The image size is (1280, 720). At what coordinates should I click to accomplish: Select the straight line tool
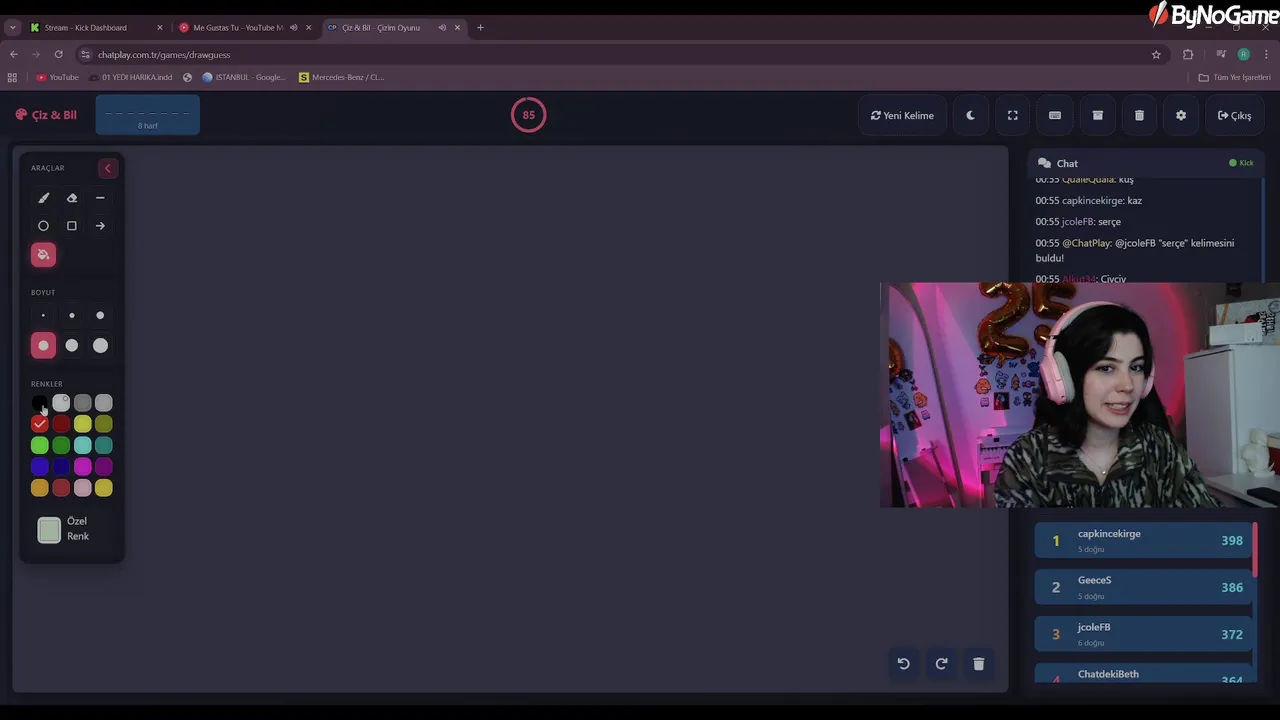point(100,198)
